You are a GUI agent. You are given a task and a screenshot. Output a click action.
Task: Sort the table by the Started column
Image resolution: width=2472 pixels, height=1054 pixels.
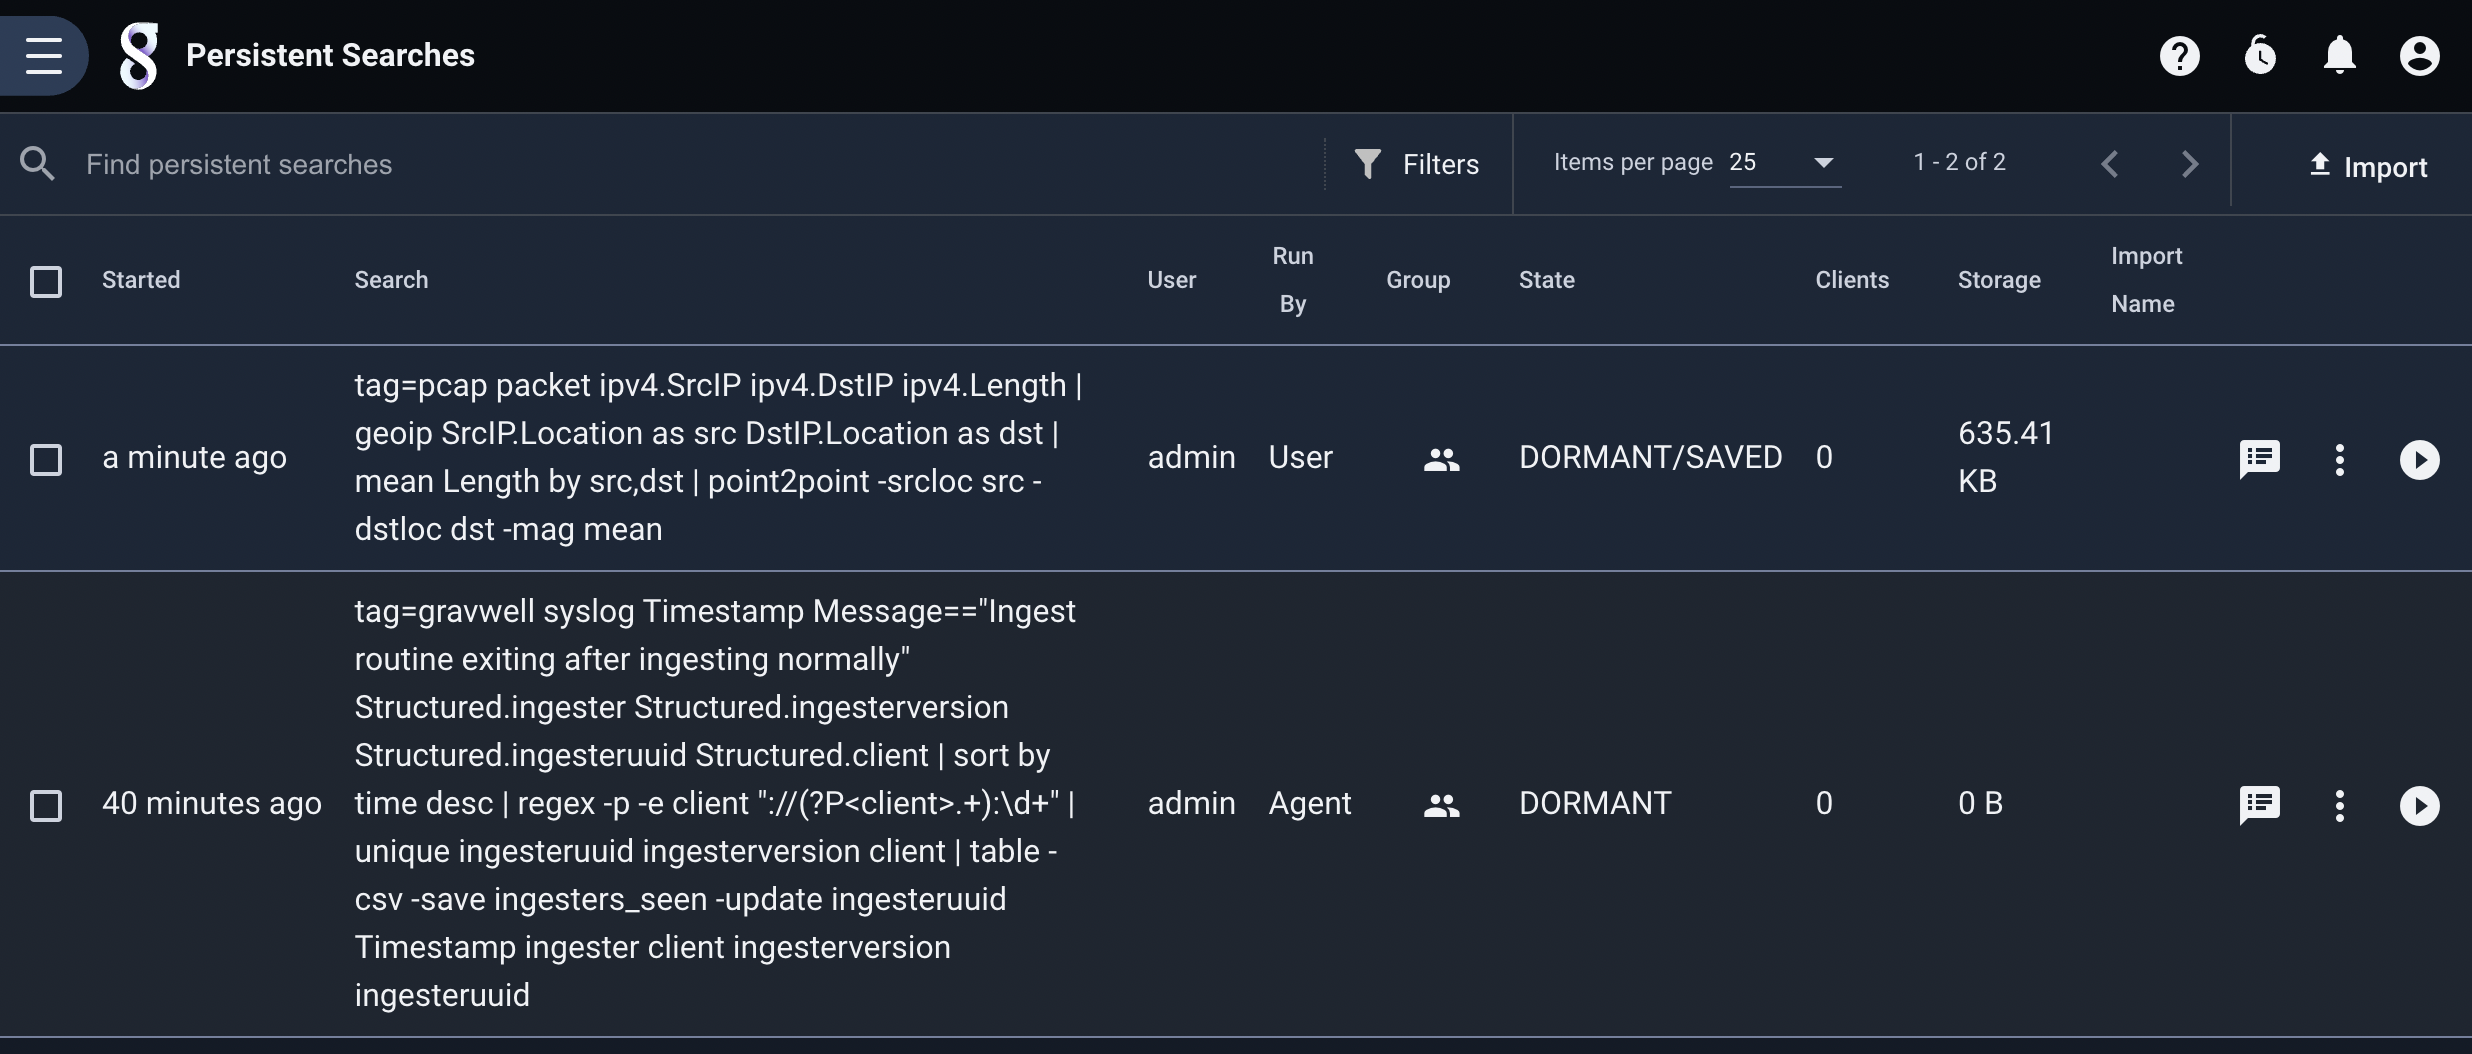(141, 280)
